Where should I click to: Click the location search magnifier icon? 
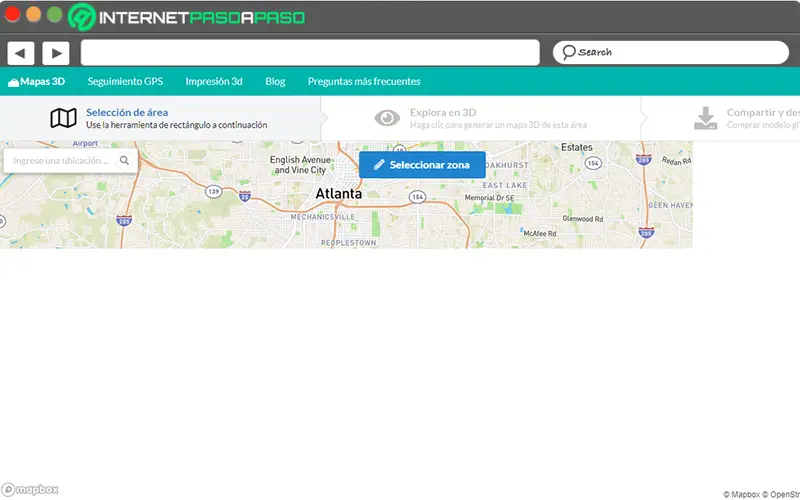point(124,160)
